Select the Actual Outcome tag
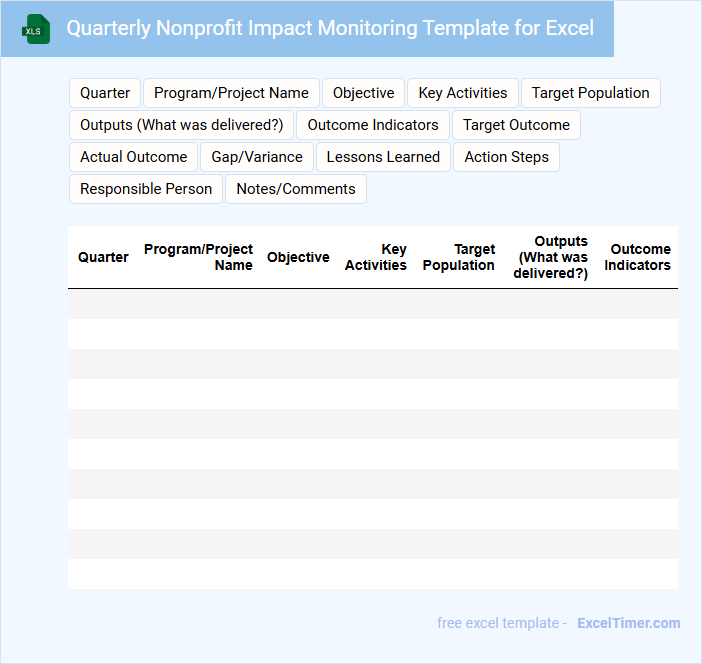This screenshot has width=702, height=664. 133,157
